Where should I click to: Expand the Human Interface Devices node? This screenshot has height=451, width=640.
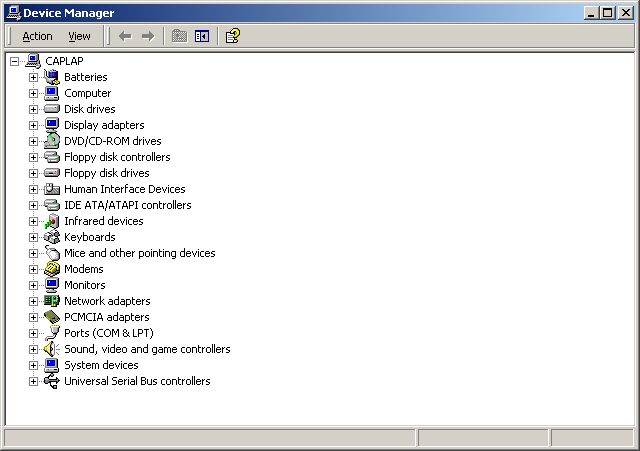[33, 189]
